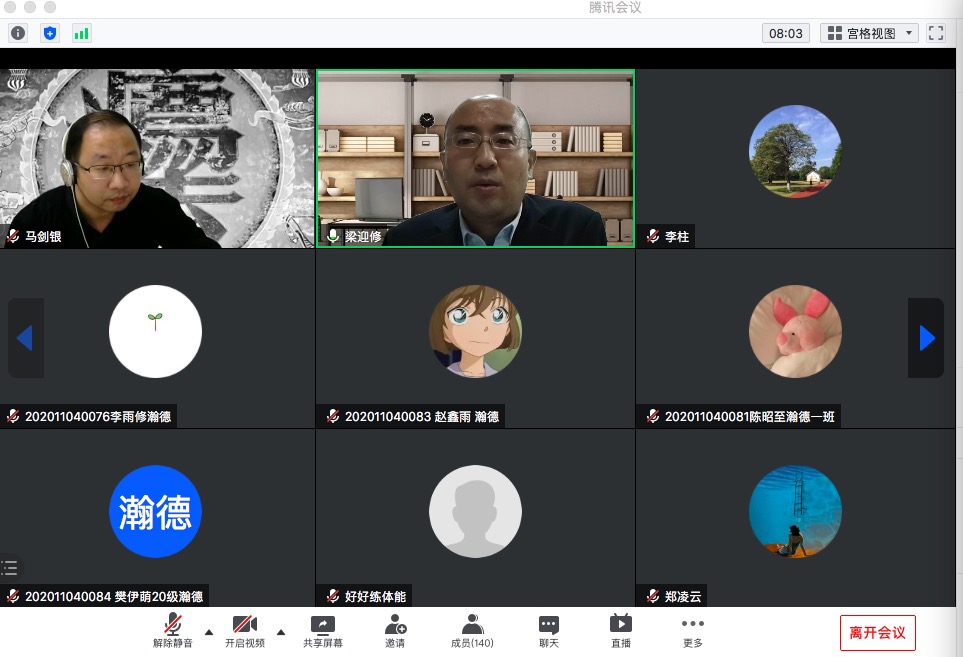Screen dimensions: 963x657
Task: Open the 成员(140) members list
Action: pos(472,631)
